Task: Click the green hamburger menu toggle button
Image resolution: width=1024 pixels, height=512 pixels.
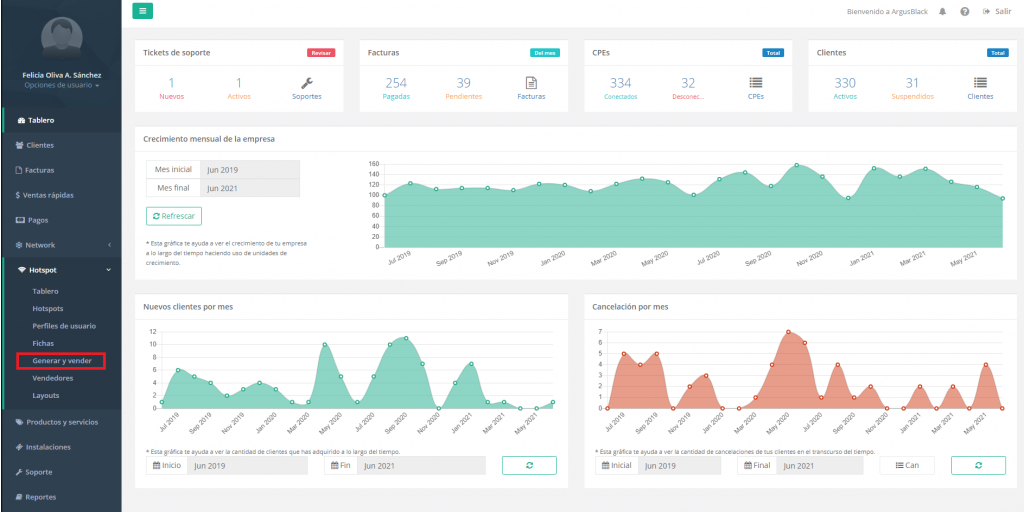Action: 143,11
